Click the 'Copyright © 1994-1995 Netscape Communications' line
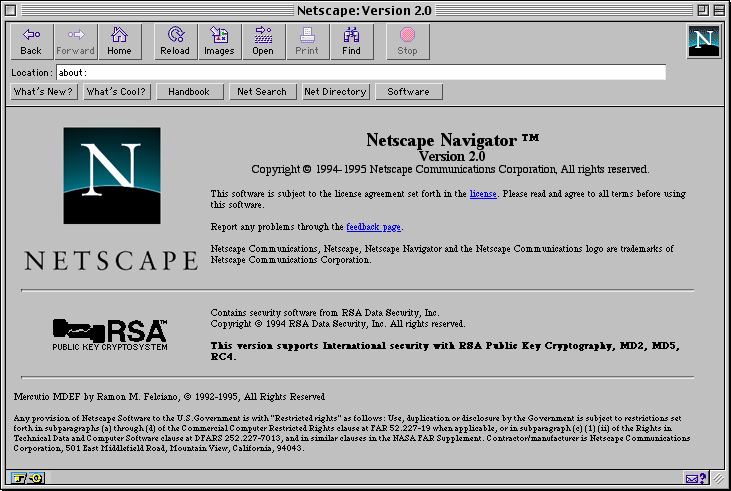Viewport: 731px width, 491px height. [x=450, y=169]
